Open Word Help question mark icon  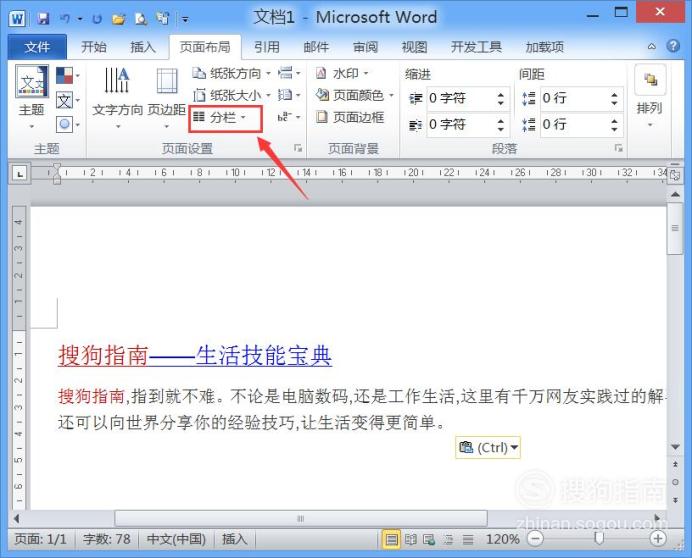[x=673, y=46]
